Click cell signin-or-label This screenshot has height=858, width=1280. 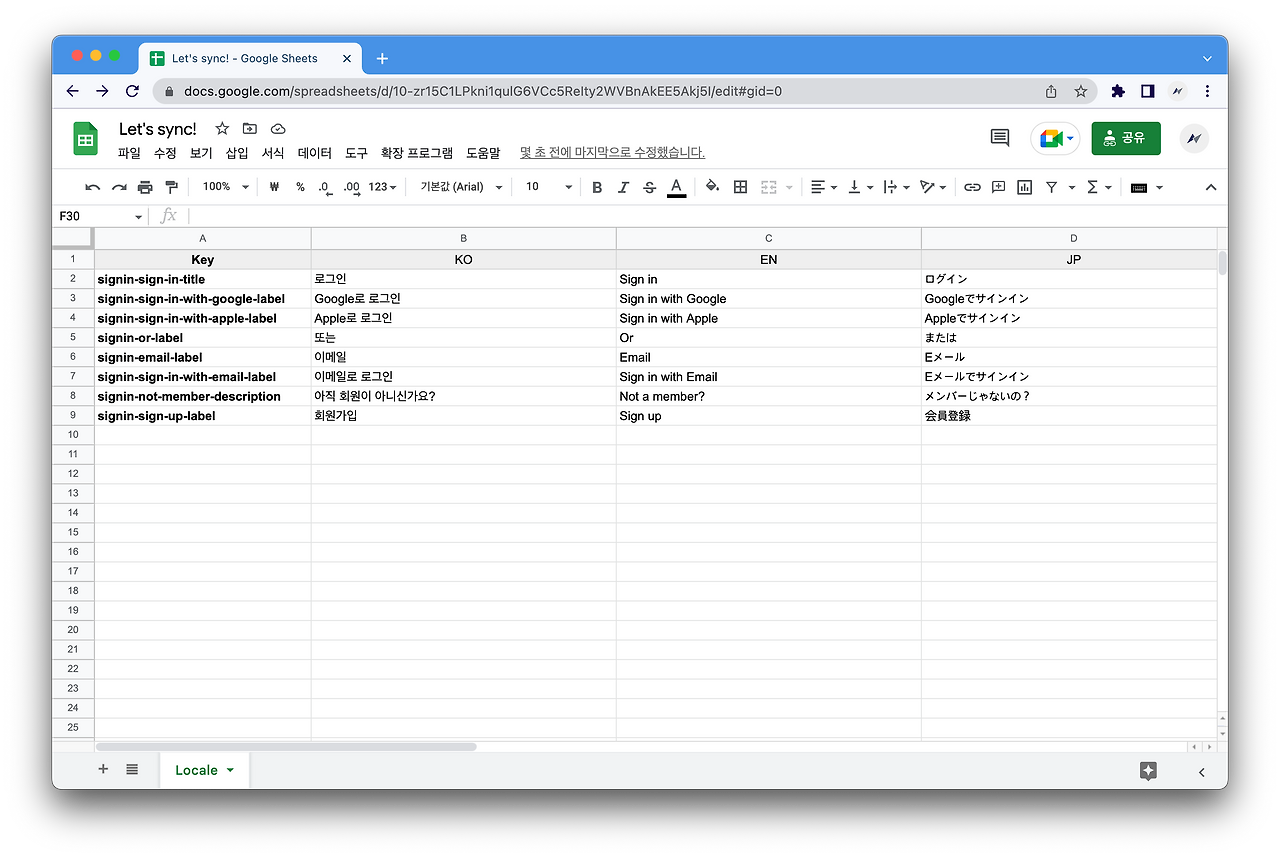203,338
